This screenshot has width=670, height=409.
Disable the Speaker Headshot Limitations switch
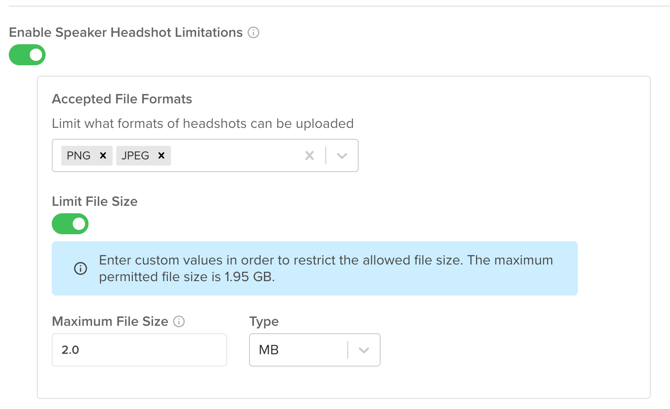click(27, 55)
